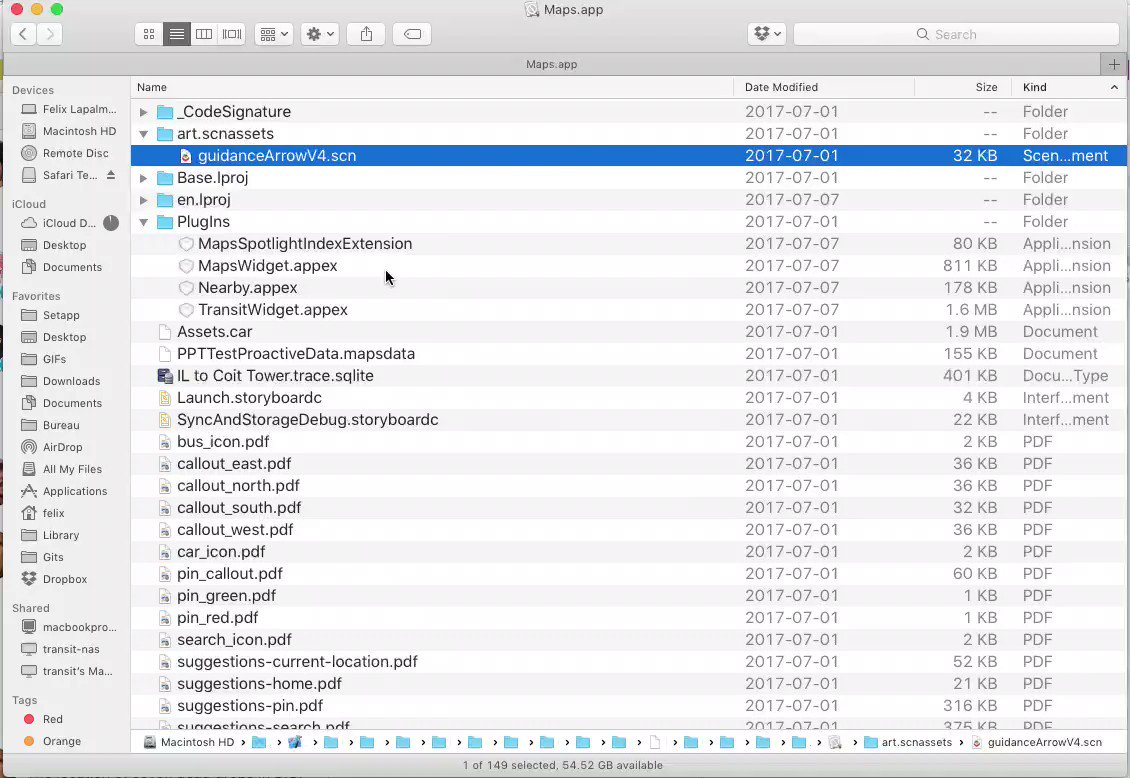The height and width of the screenshot is (778, 1130).
Task: Select the Maps.app tab
Action: click(x=551, y=64)
